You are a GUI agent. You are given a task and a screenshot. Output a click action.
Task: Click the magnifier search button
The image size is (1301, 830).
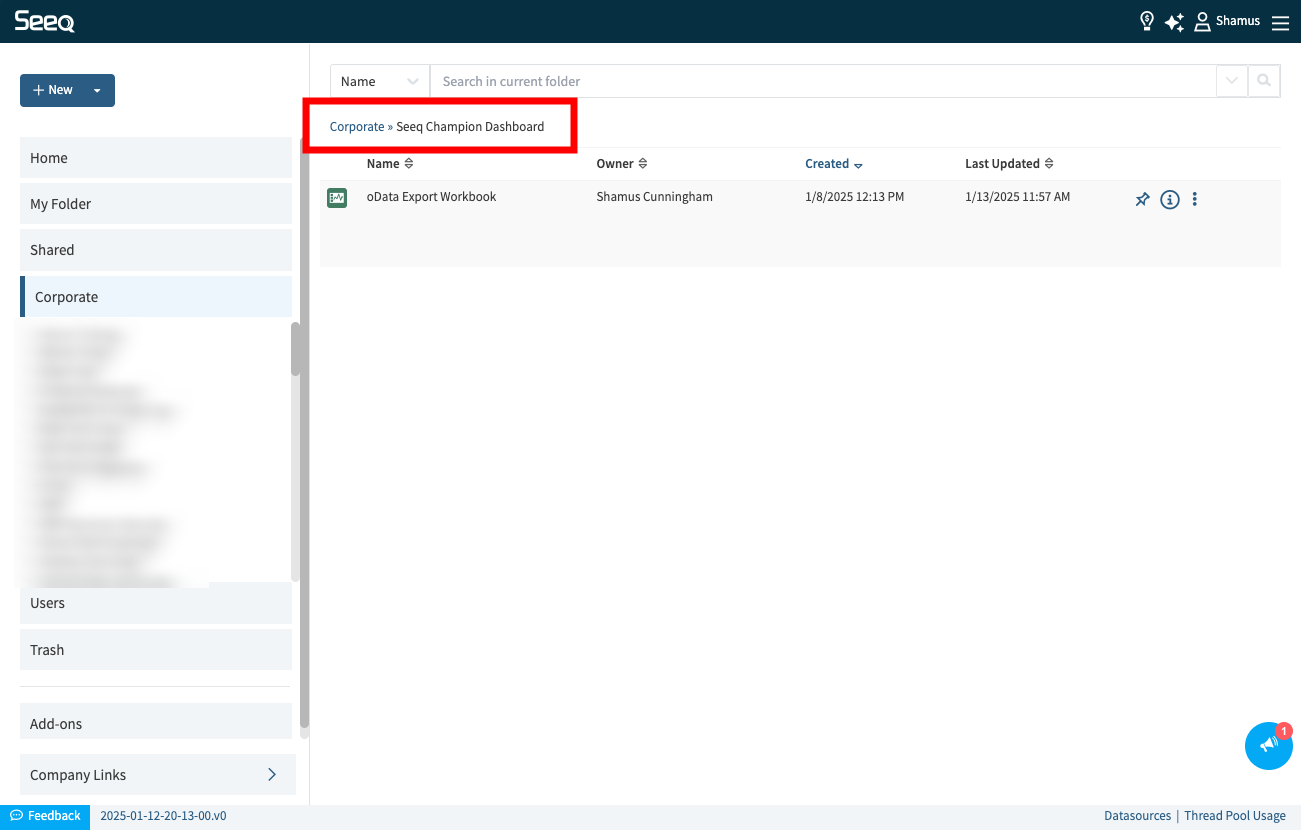click(1264, 81)
